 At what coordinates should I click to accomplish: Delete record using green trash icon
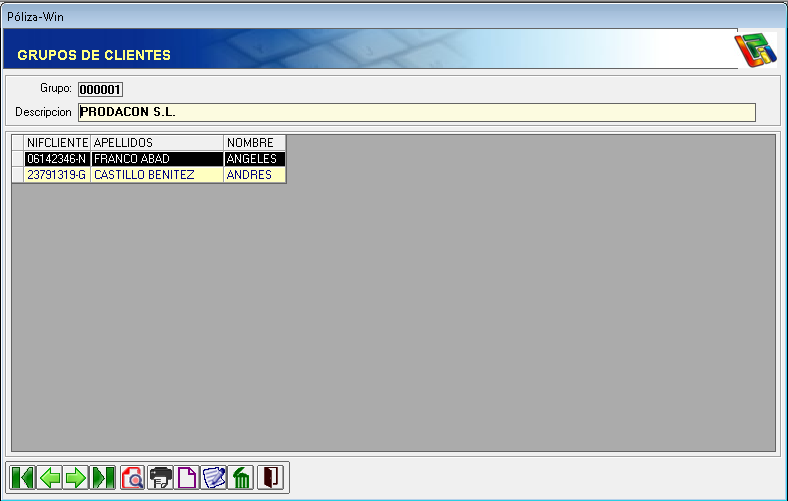[x=241, y=477]
